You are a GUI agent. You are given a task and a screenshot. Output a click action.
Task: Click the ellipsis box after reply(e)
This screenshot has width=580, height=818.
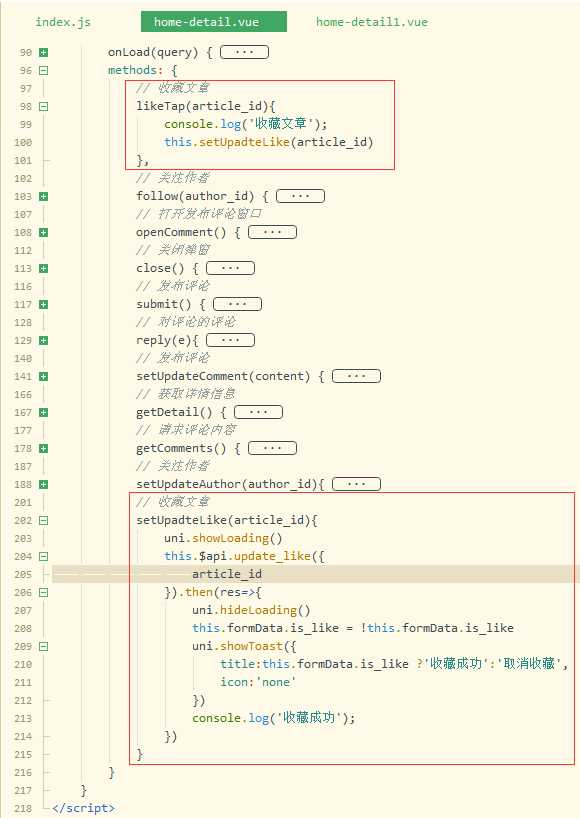click(x=230, y=340)
